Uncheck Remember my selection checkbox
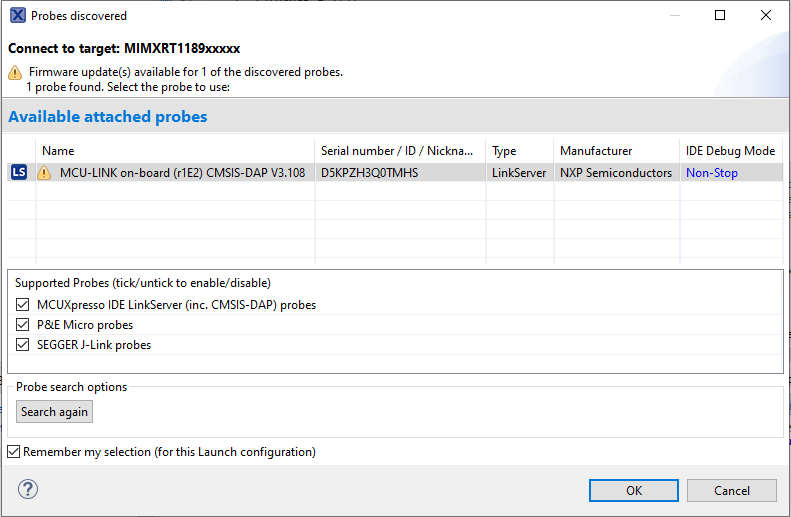The width and height of the screenshot is (791, 517). click(x=13, y=452)
